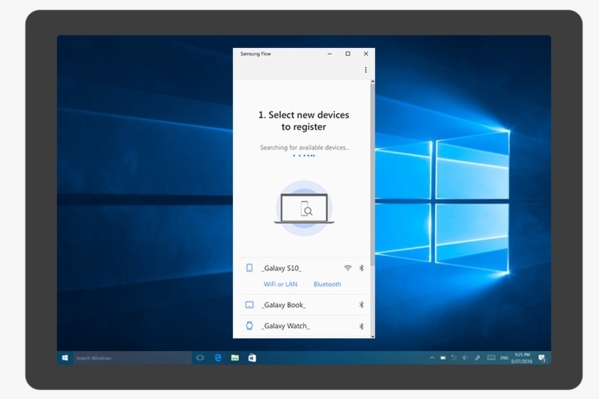Click the Bluetooth icon beside Galaxy S10
The width and height of the screenshot is (599, 399).
click(x=361, y=268)
